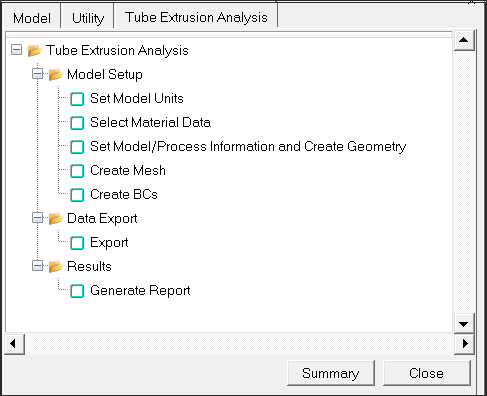The width and height of the screenshot is (487, 396).
Task: Select the Results folder label
Action: click(89, 266)
